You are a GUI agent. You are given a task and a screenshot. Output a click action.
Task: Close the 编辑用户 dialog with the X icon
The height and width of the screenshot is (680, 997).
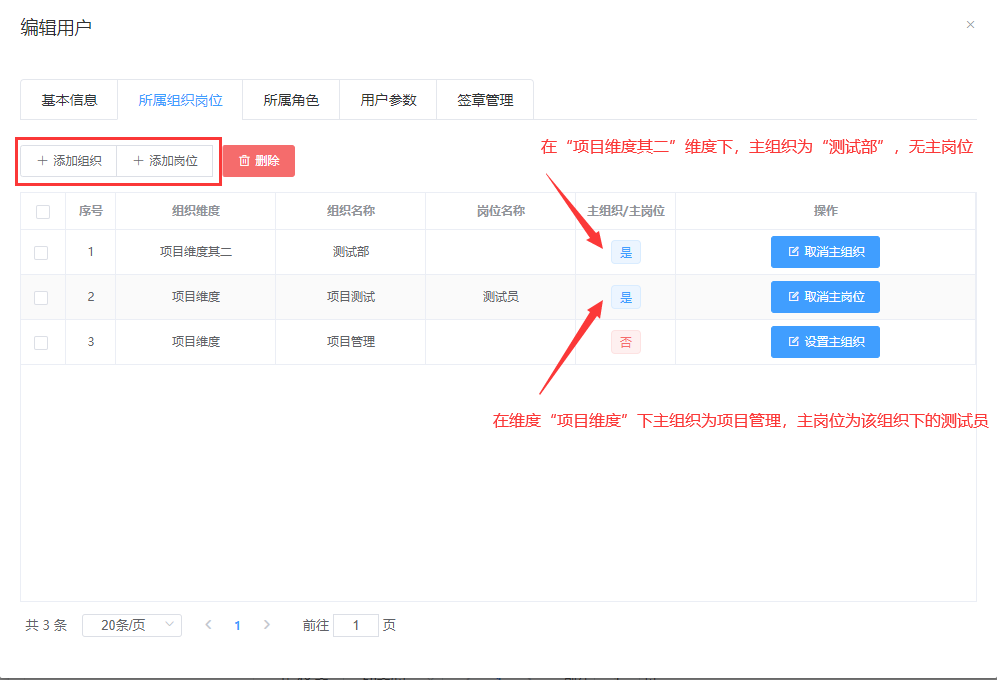click(x=969, y=25)
